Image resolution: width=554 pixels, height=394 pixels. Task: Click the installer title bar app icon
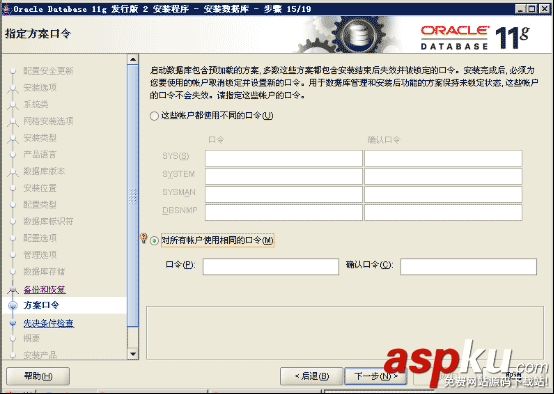coord(7,9)
